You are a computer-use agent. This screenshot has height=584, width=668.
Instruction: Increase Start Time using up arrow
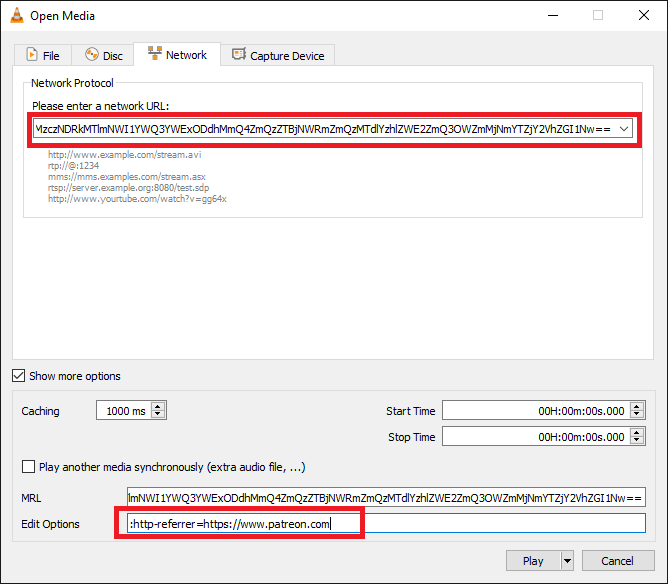(637, 406)
